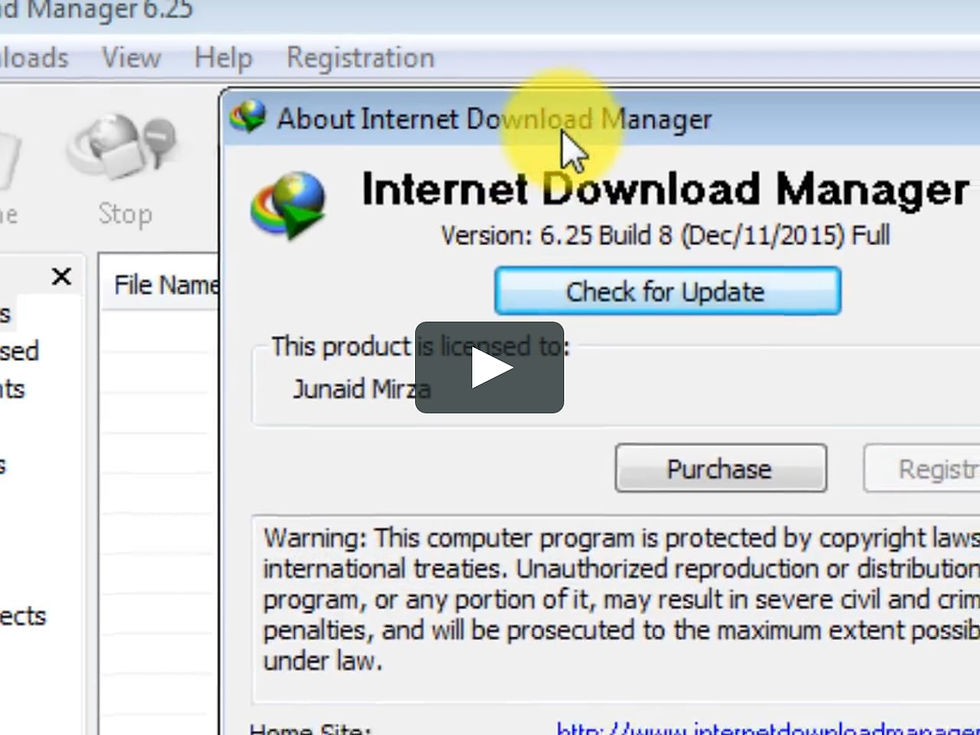980x735 pixels.
Task: Open the View menu
Action: point(131,58)
